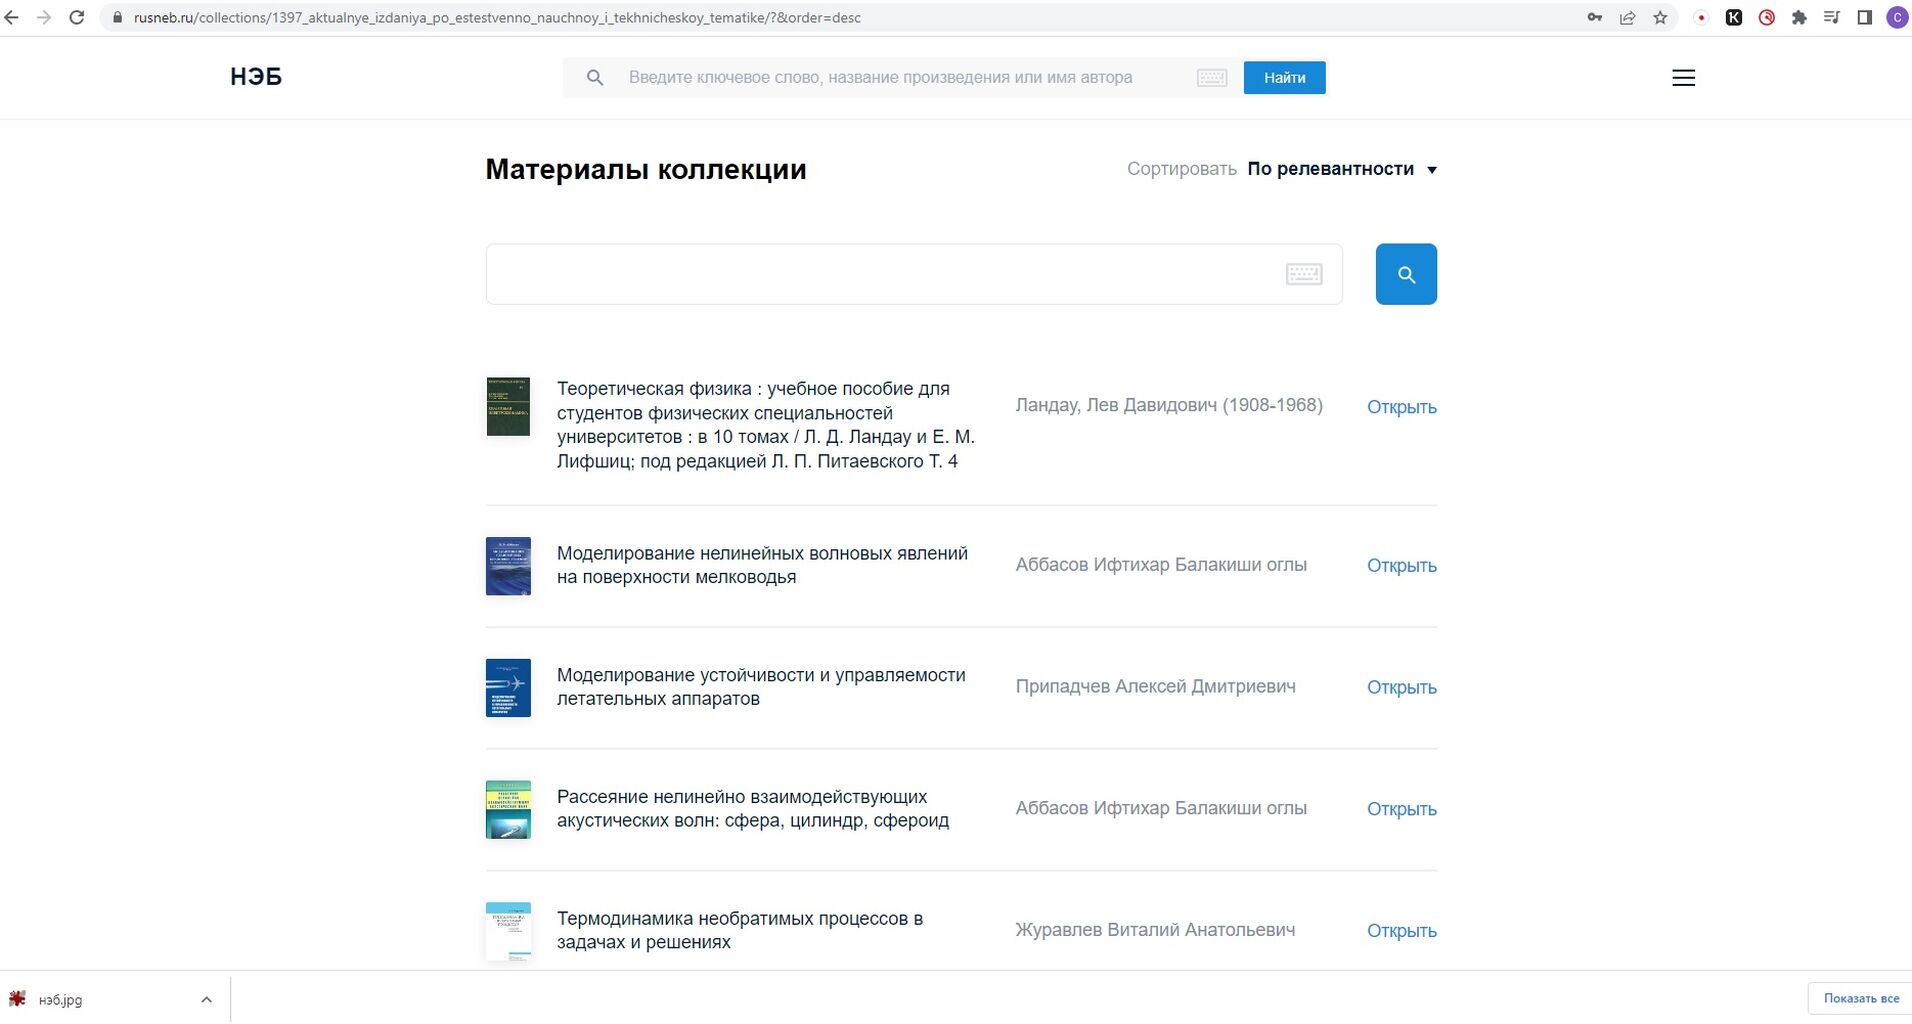1912x1024 pixels.
Task: Go back with the browser back arrow
Action: pos(12,17)
